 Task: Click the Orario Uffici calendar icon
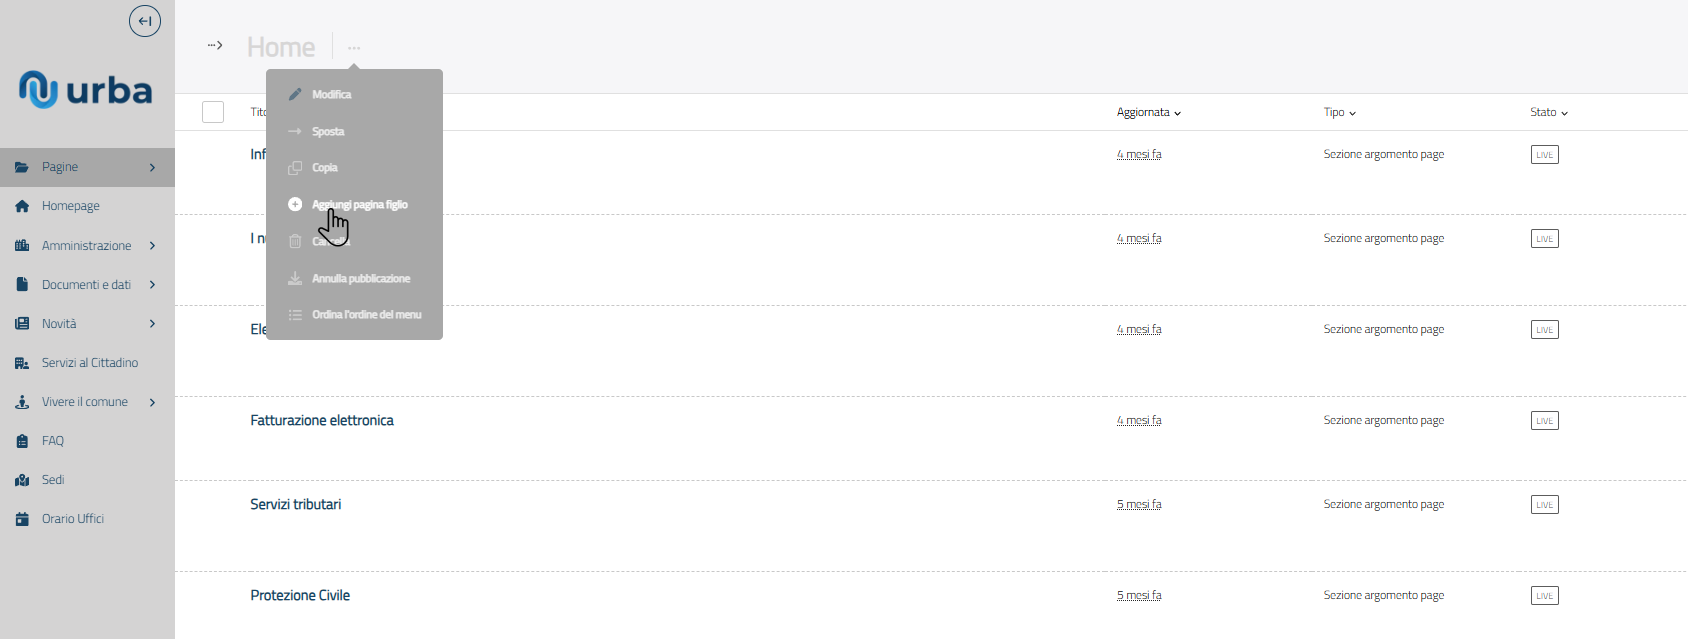22,519
